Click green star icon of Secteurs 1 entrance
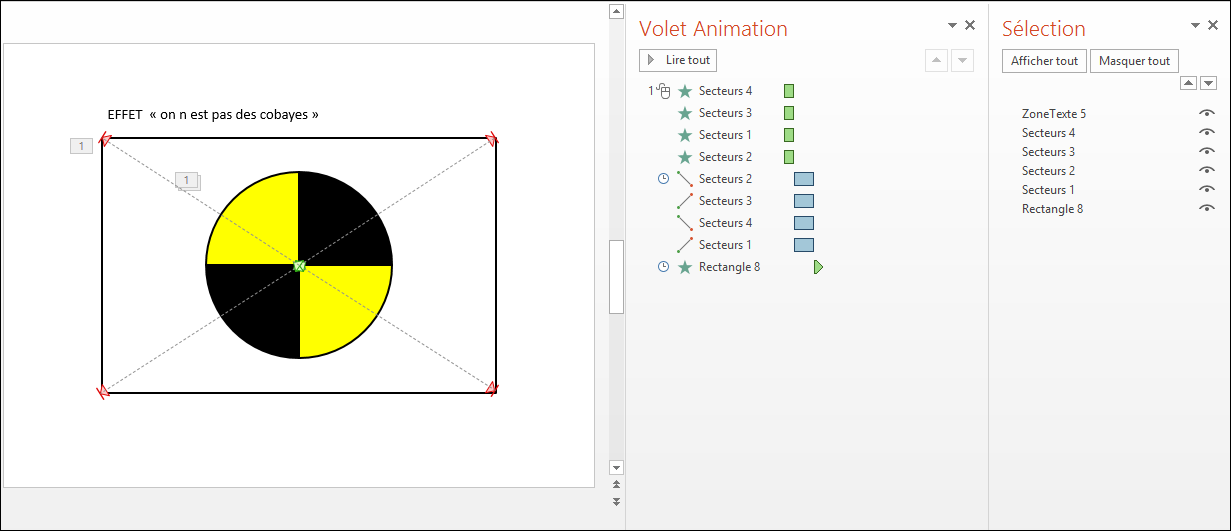Image resolution: width=1231 pixels, height=531 pixels. coord(685,135)
